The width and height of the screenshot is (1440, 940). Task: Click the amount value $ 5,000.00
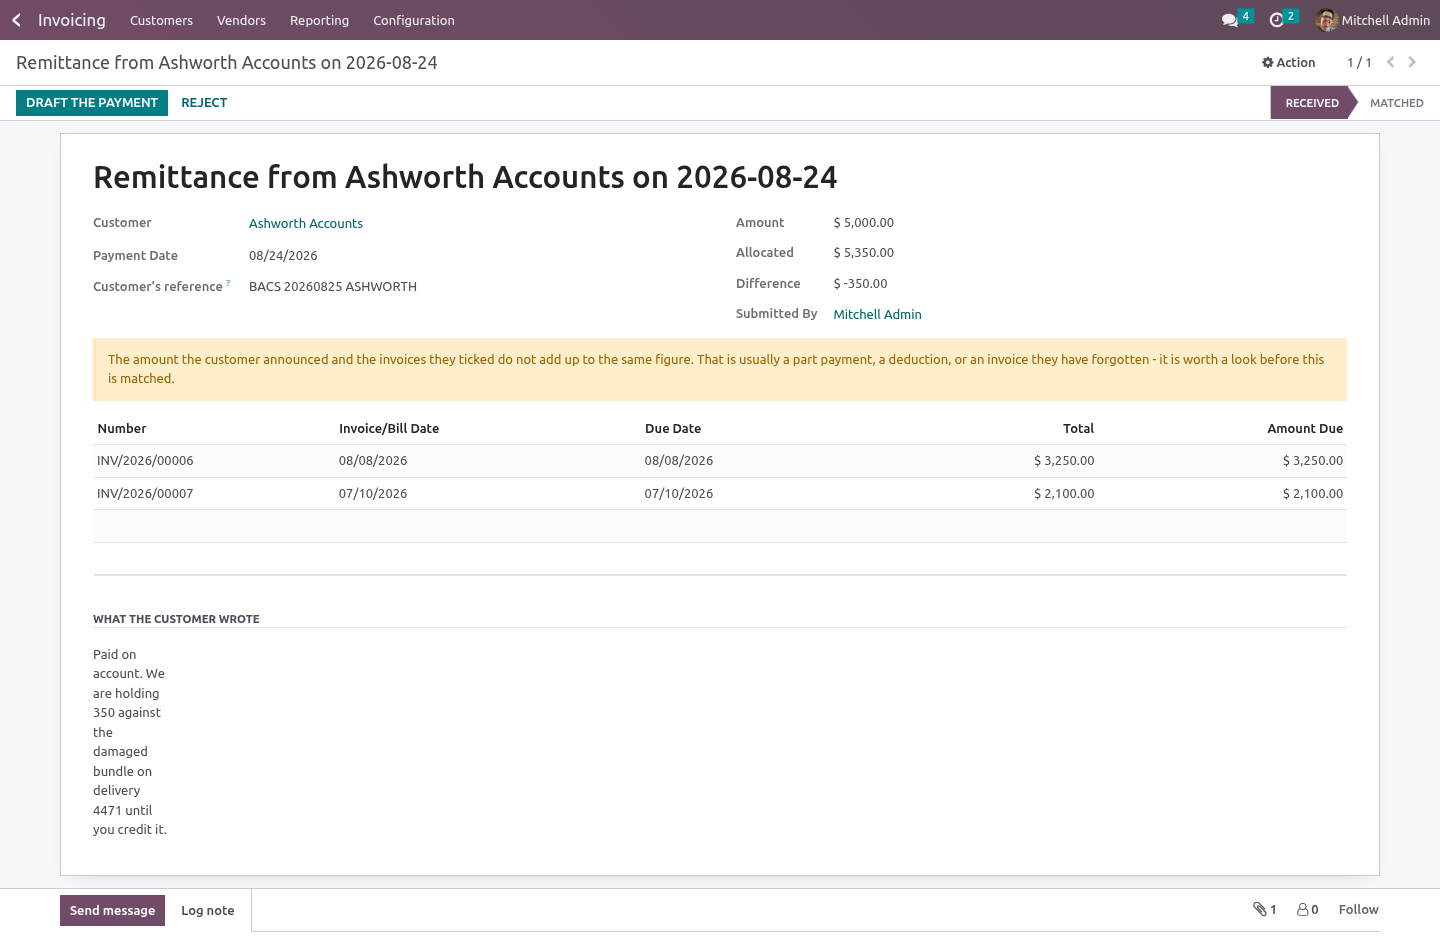864,223
